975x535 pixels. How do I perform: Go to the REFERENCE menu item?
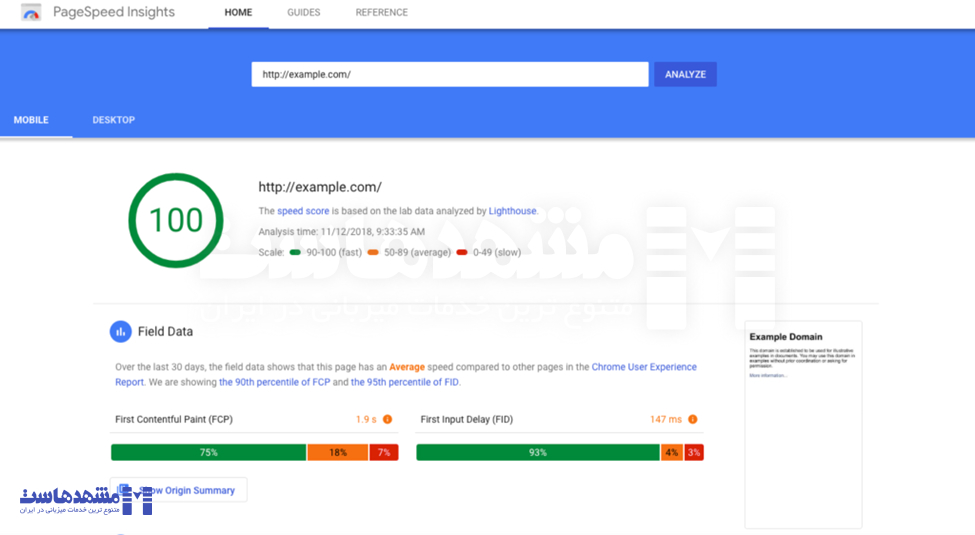[x=381, y=13]
